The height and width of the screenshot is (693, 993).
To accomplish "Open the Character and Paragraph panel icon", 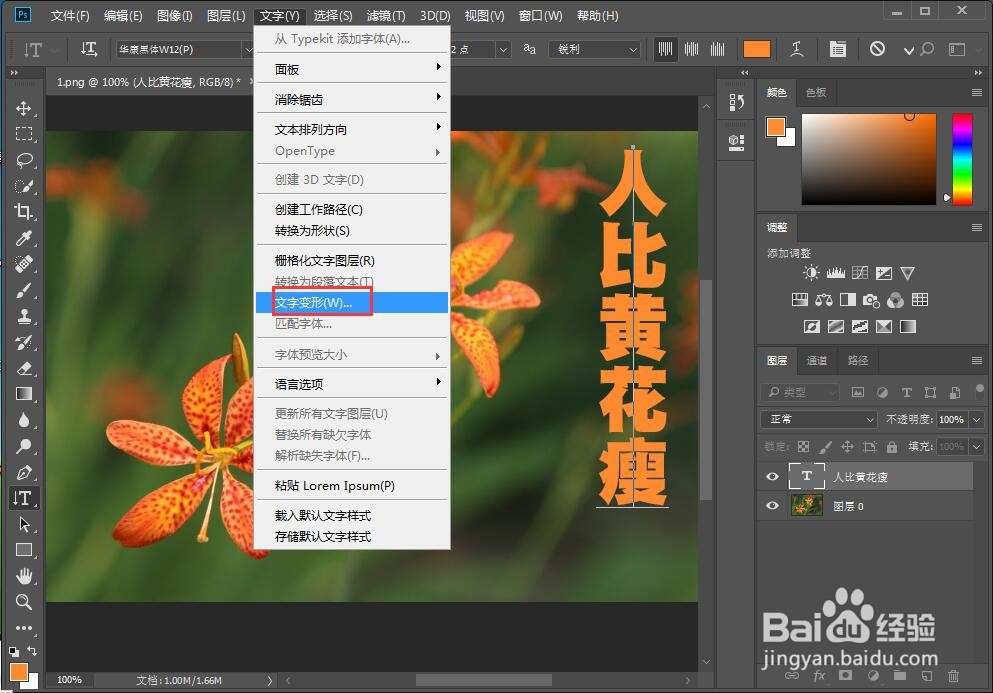I will pos(838,49).
